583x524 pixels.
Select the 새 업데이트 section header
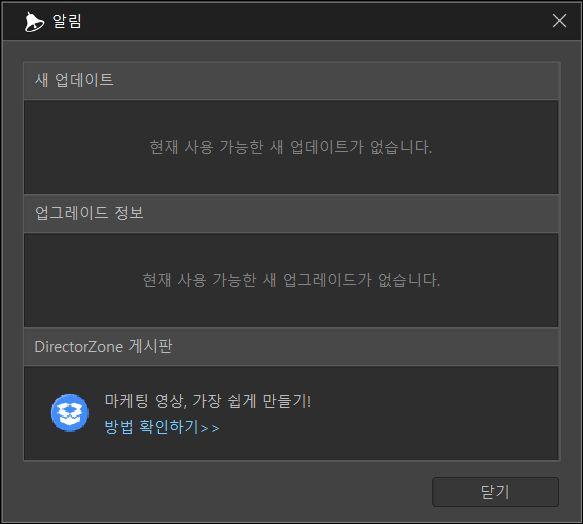point(292,80)
